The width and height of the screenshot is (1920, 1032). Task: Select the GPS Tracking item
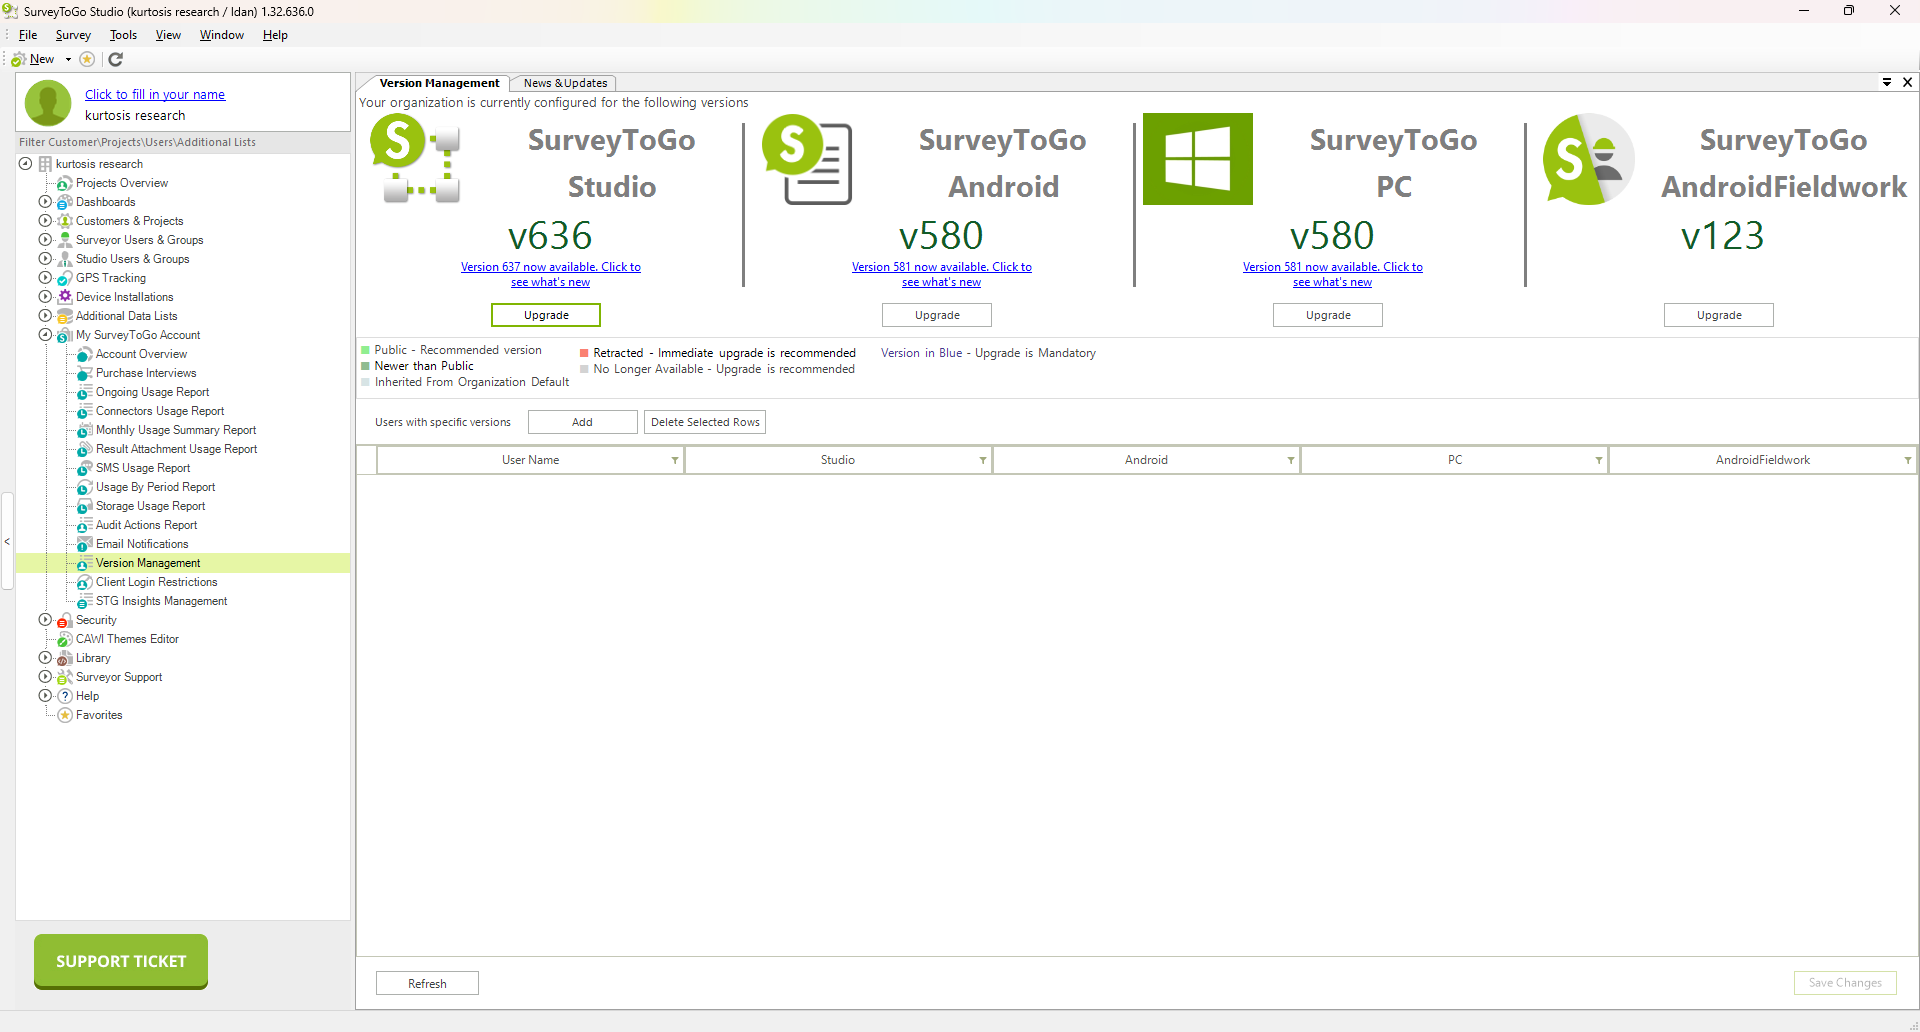coord(110,277)
